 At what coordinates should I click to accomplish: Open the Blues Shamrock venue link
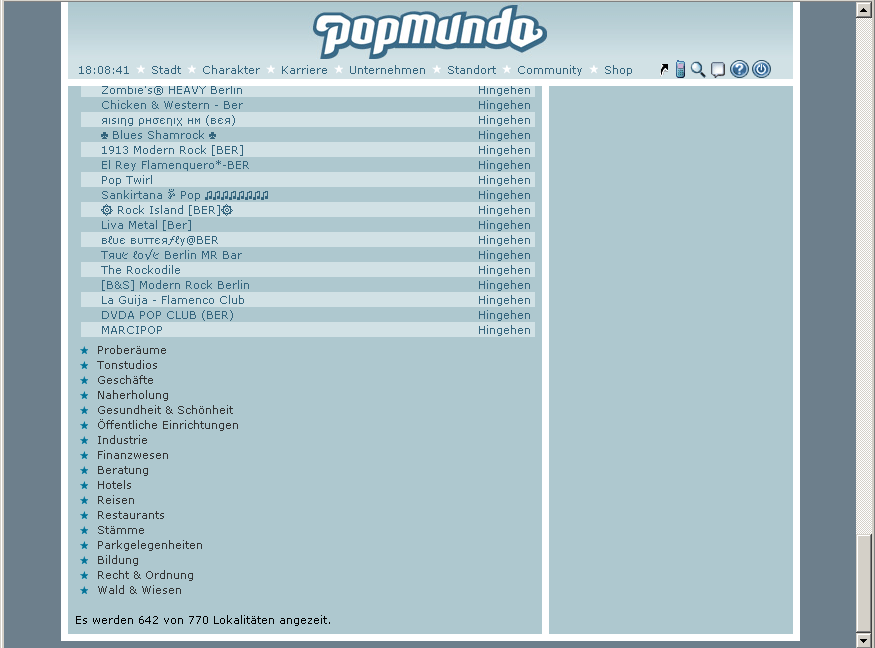pyautogui.click(x=158, y=135)
